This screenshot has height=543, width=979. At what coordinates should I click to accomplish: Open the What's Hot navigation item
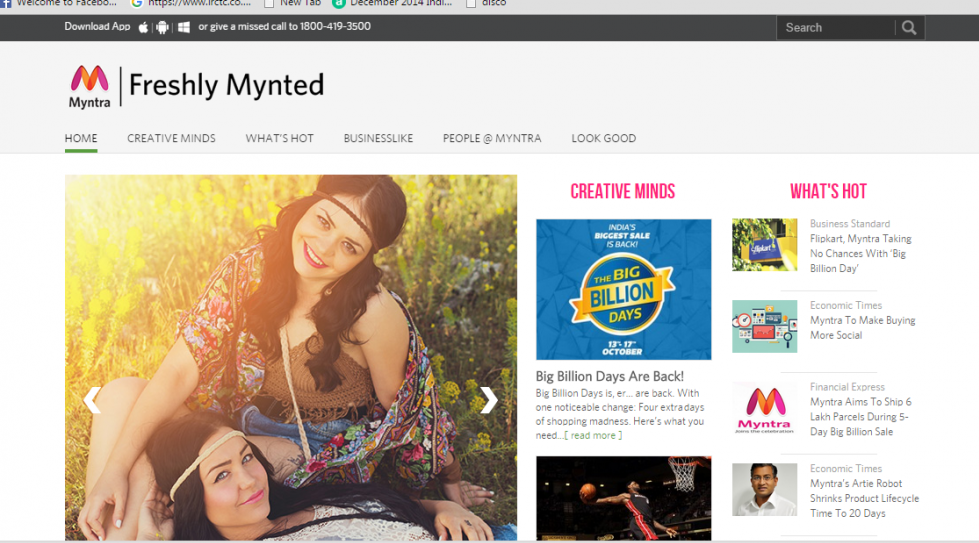(279, 138)
